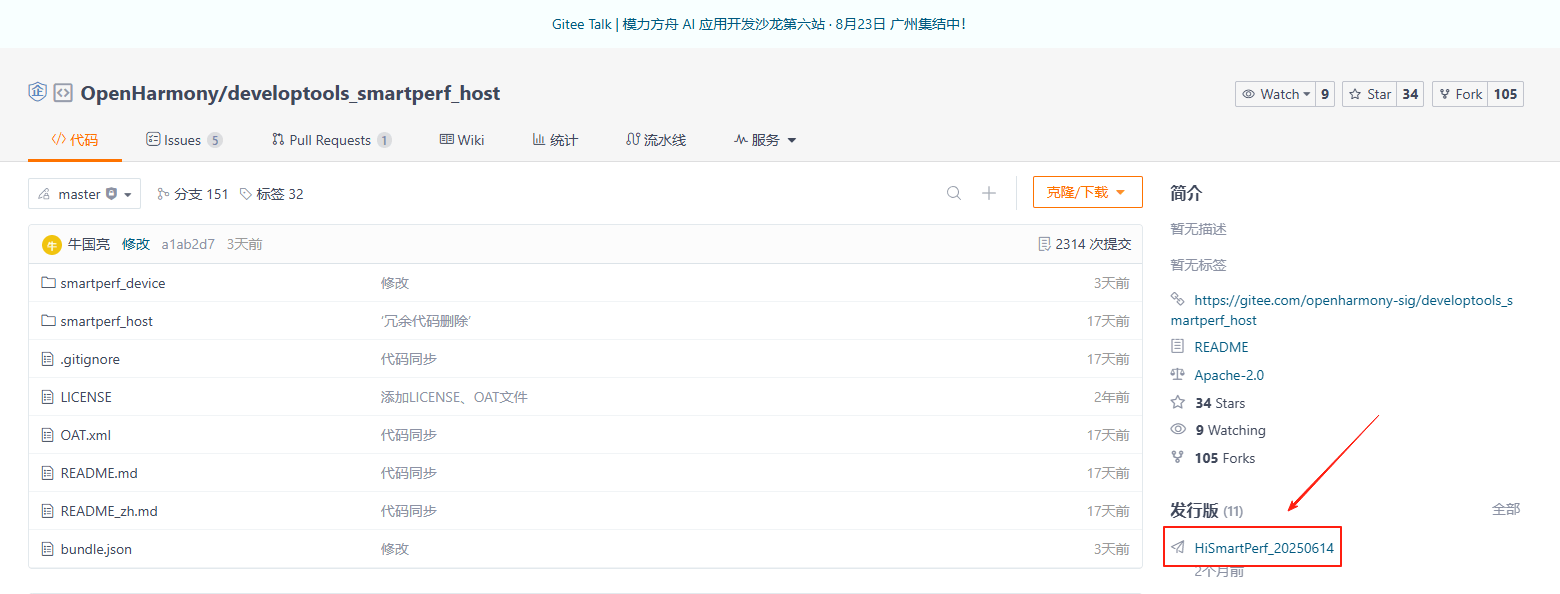1560x594 pixels.
Task: Click the README_zh.md file icon
Action: coord(48,511)
